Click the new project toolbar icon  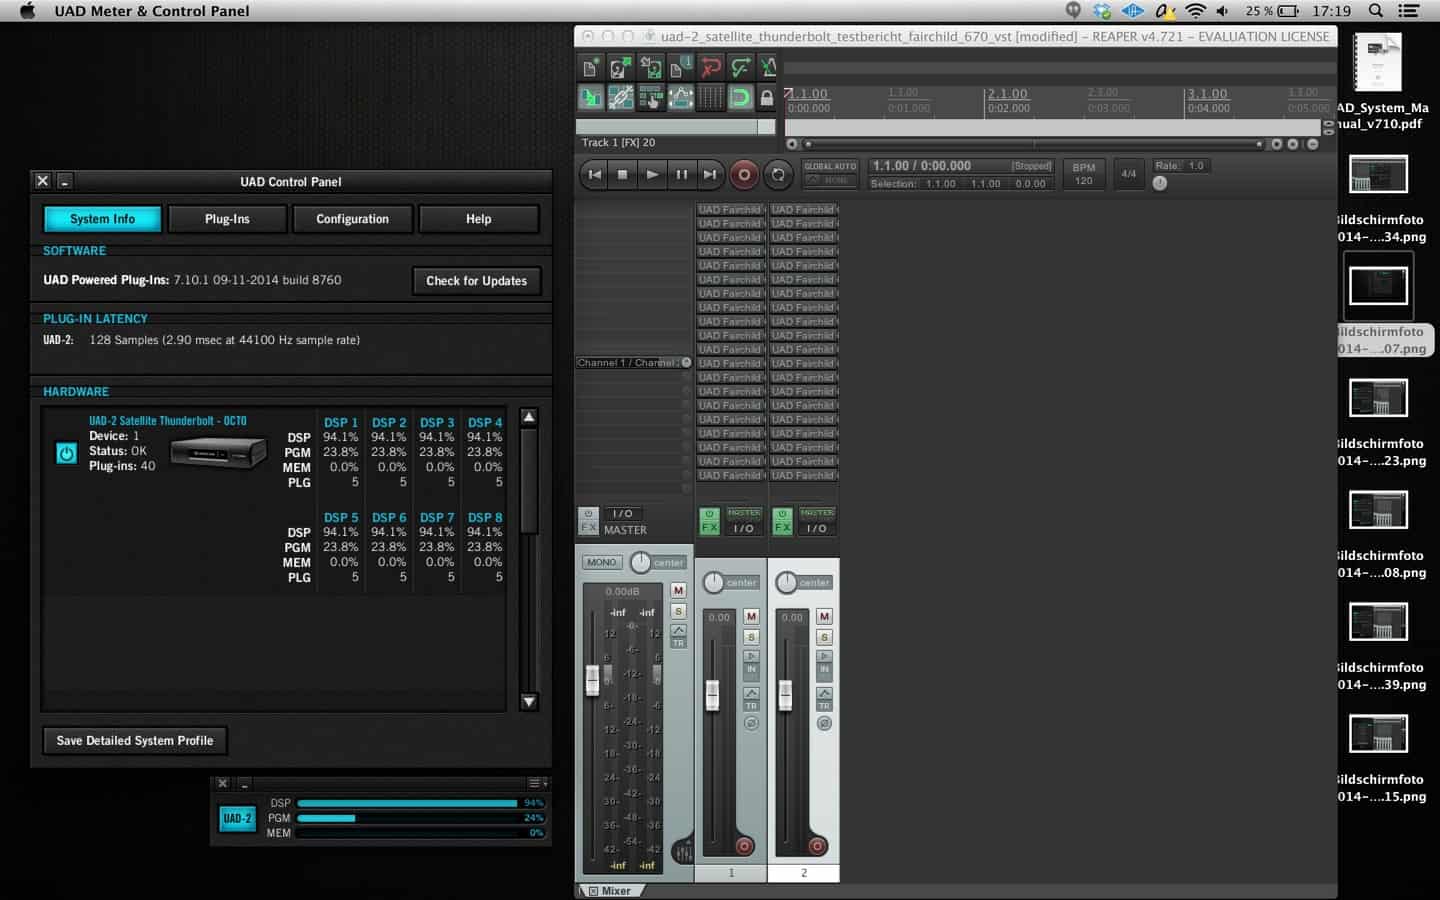click(x=591, y=67)
